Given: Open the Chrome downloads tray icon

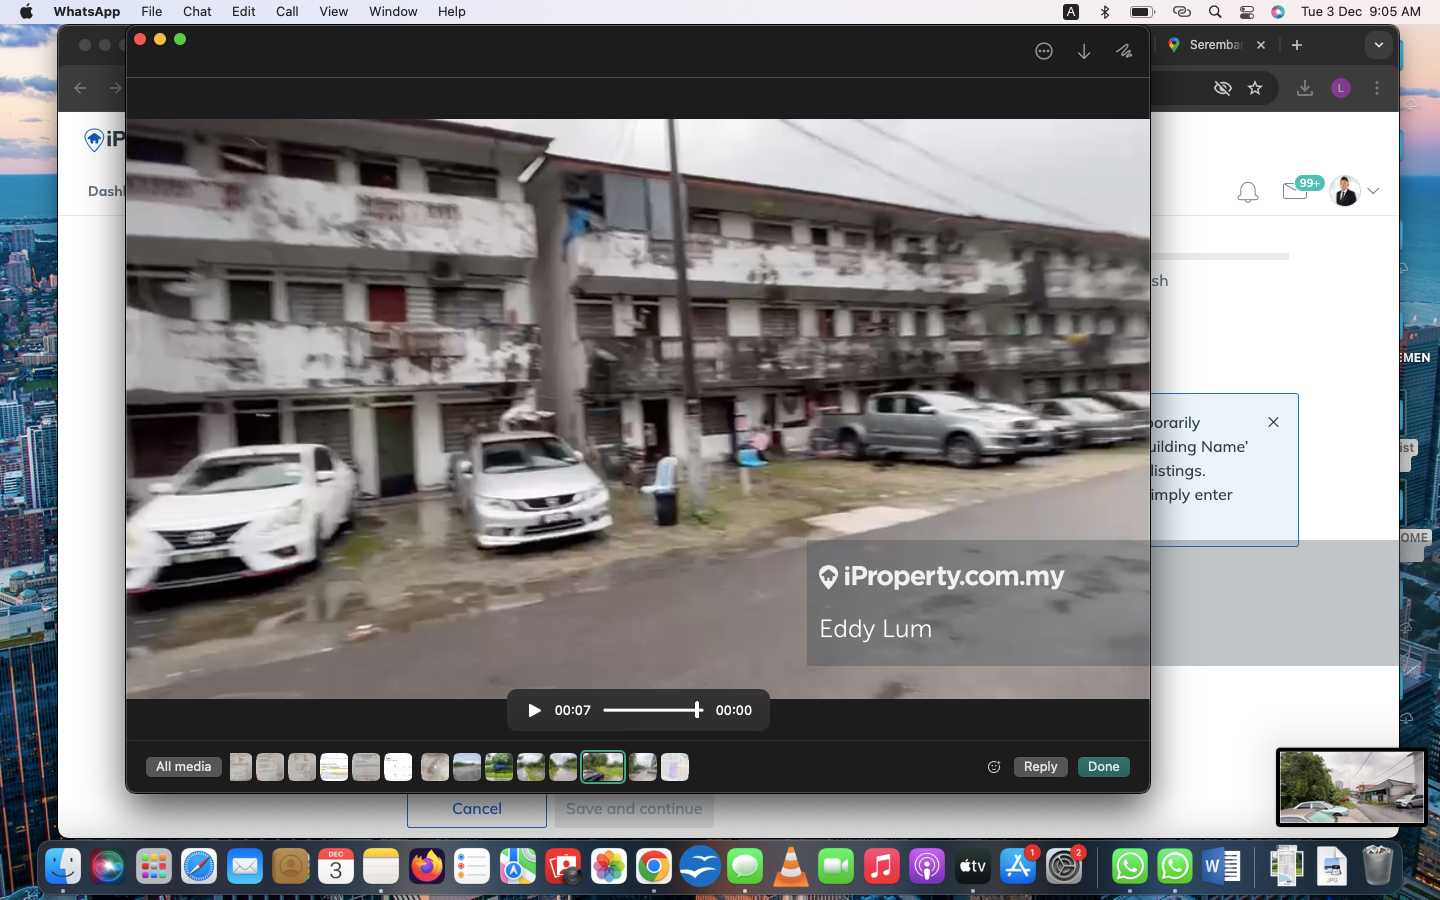Looking at the screenshot, I should click(1305, 88).
